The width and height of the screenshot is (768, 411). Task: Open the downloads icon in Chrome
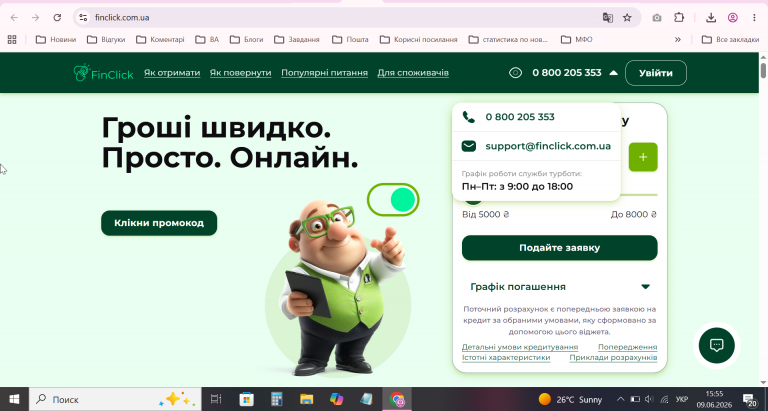tap(711, 18)
